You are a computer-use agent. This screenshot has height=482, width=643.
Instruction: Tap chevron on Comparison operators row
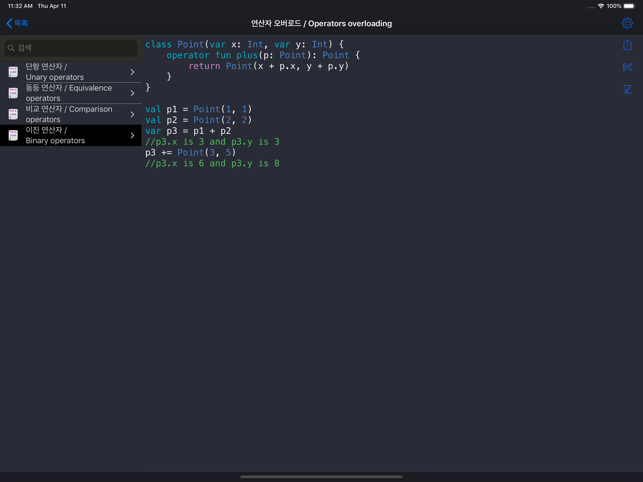pos(132,114)
